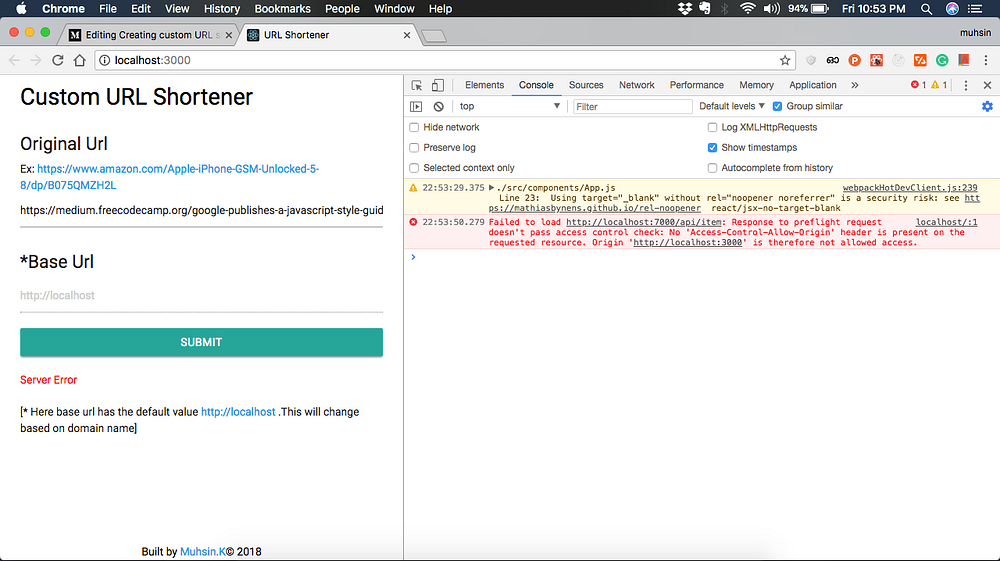Open the History menu
1000x561 pixels.
coord(221,8)
